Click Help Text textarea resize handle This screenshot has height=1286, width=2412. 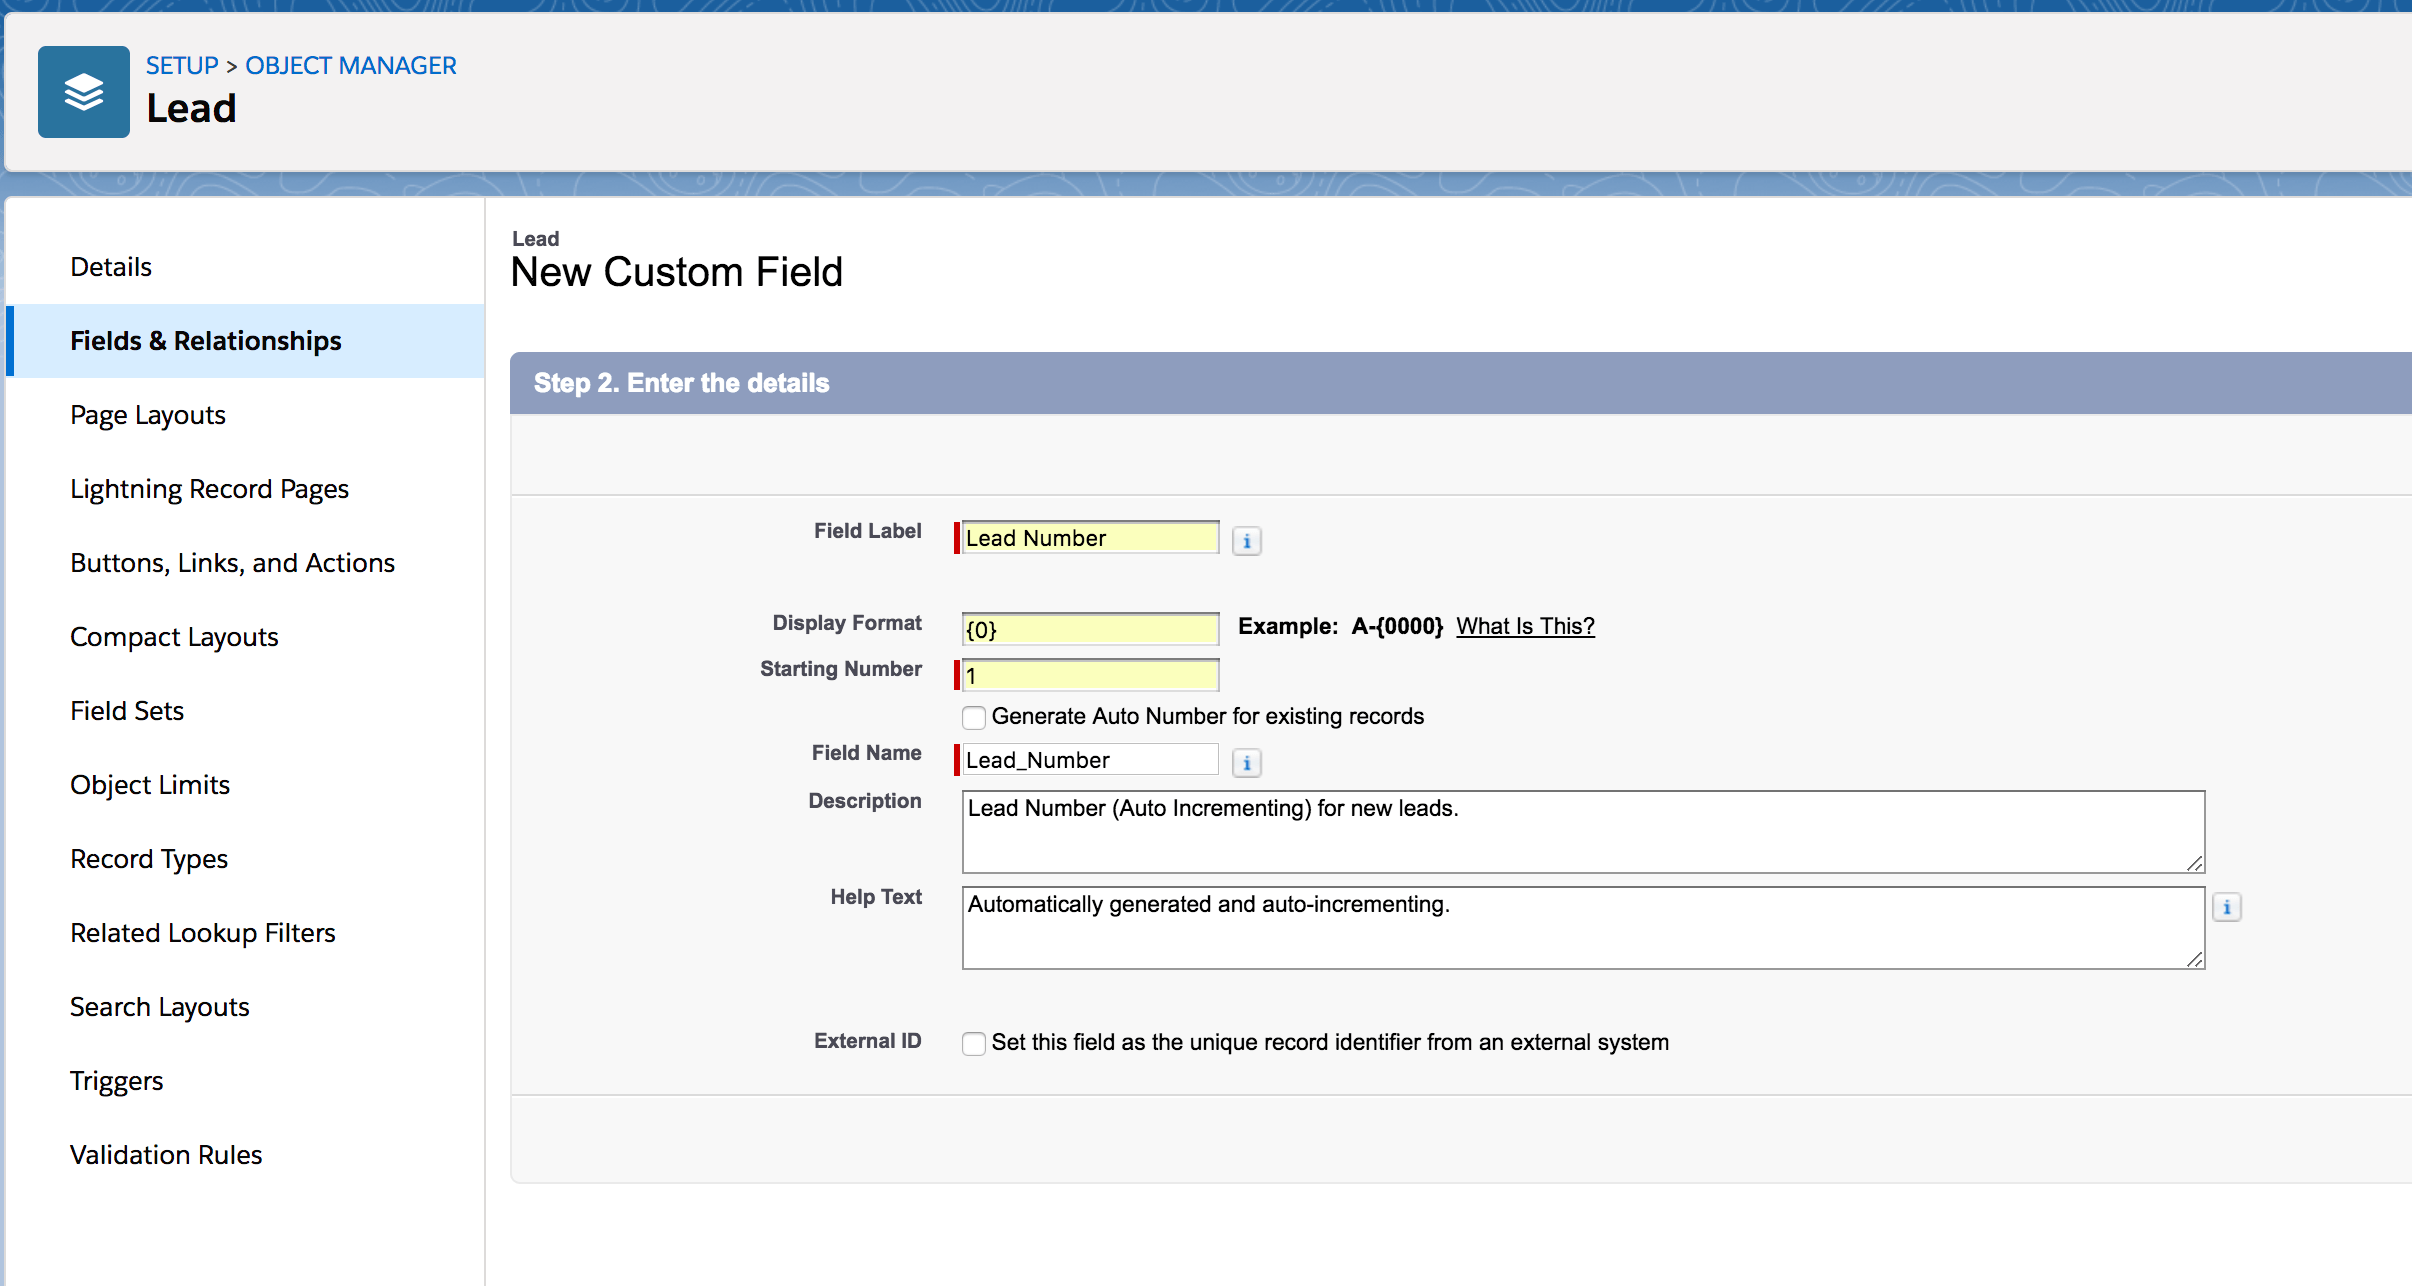tap(2194, 959)
